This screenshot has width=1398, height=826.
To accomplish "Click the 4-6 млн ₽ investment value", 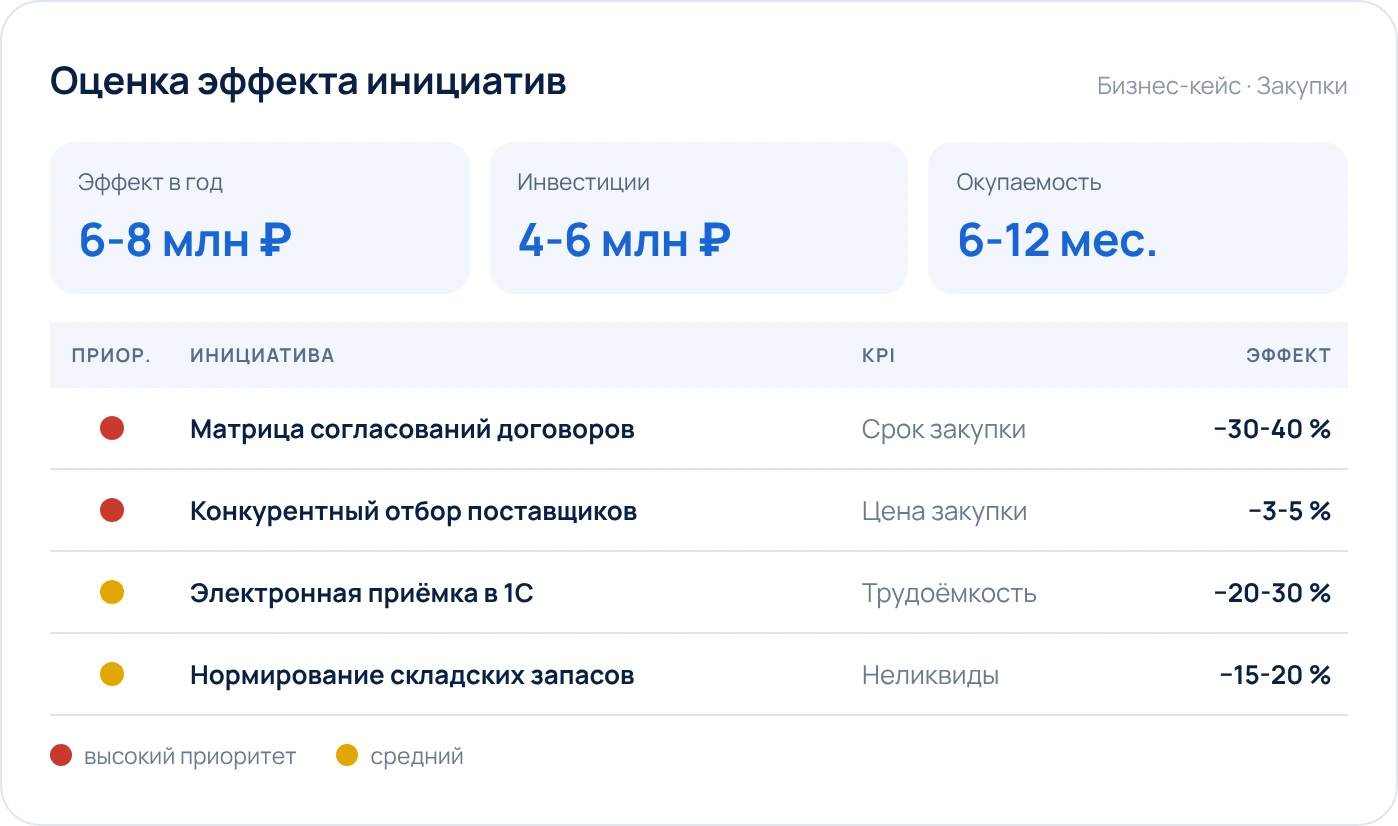I will (x=624, y=241).
